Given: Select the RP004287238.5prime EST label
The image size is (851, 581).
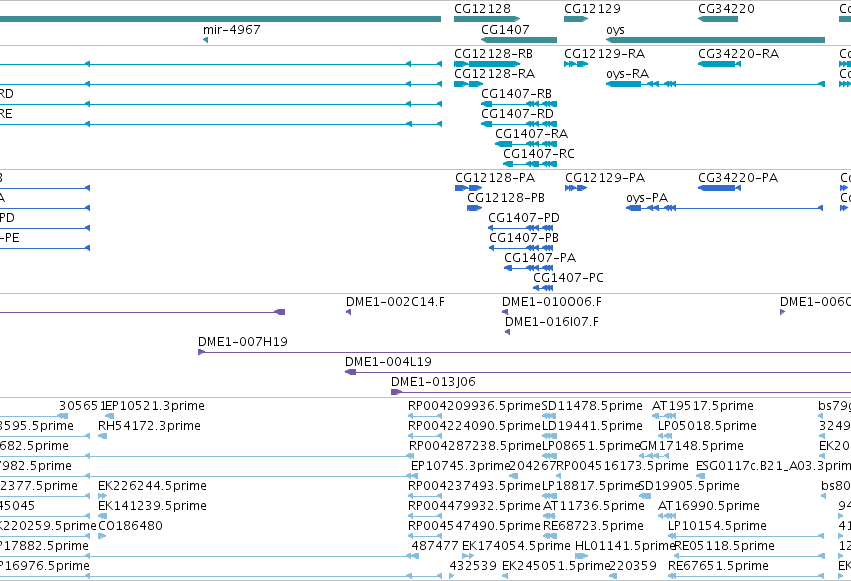Looking at the screenshot, I should click(475, 446).
